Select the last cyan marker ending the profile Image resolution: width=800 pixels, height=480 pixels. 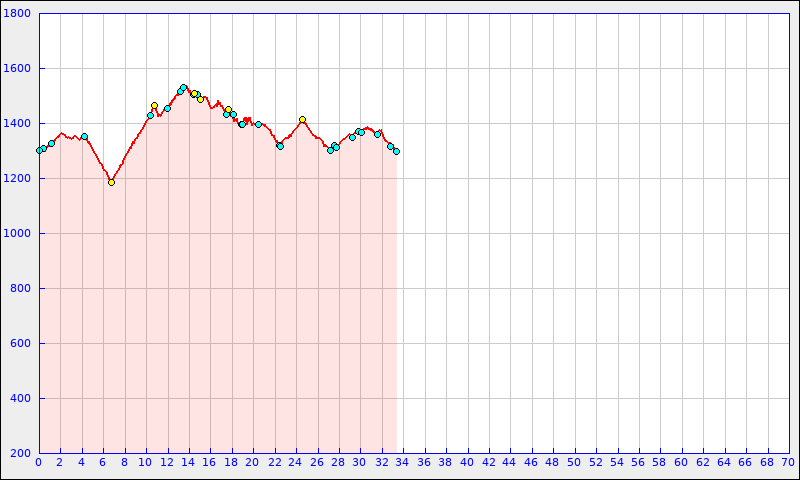click(396, 151)
